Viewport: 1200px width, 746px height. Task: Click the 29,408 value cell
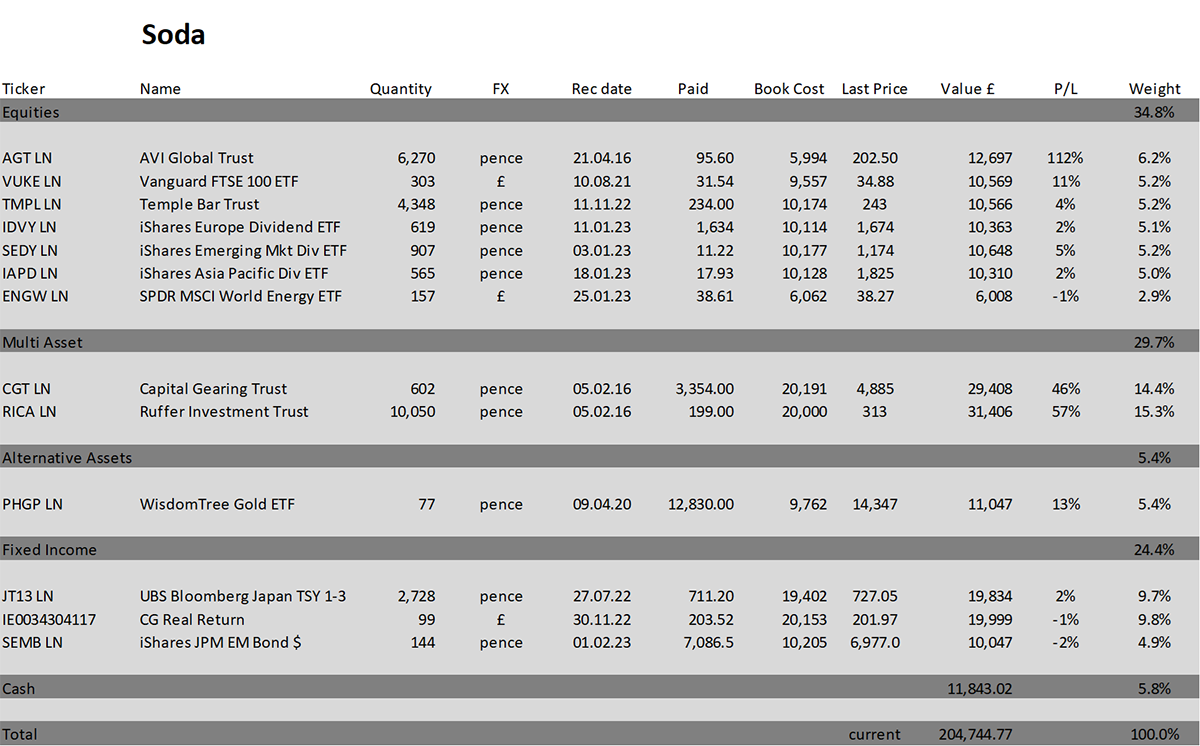(x=990, y=389)
